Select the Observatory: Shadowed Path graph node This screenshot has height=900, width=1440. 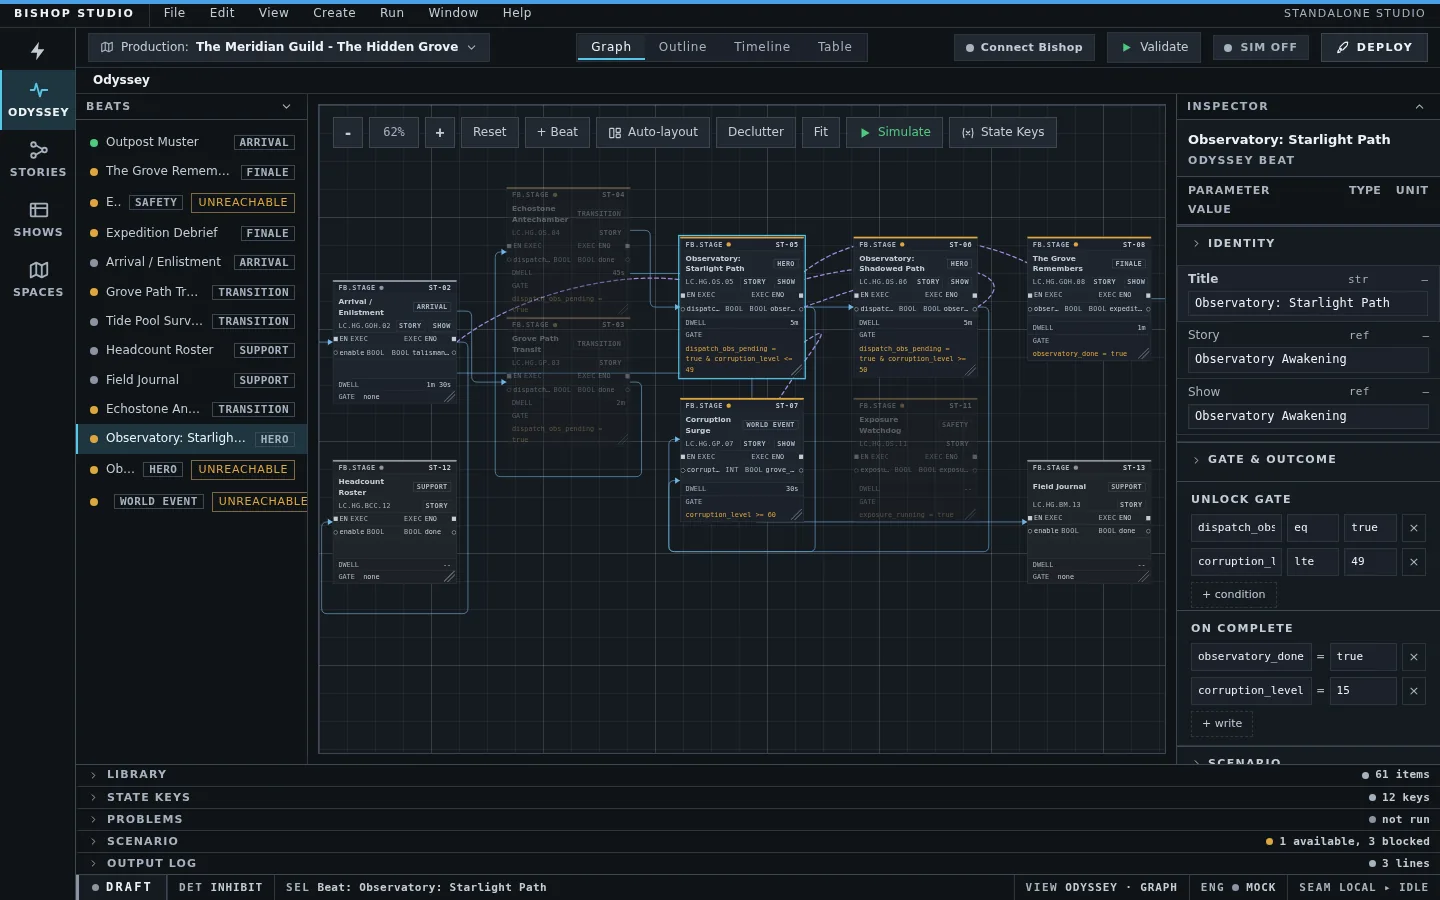pos(915,308)
